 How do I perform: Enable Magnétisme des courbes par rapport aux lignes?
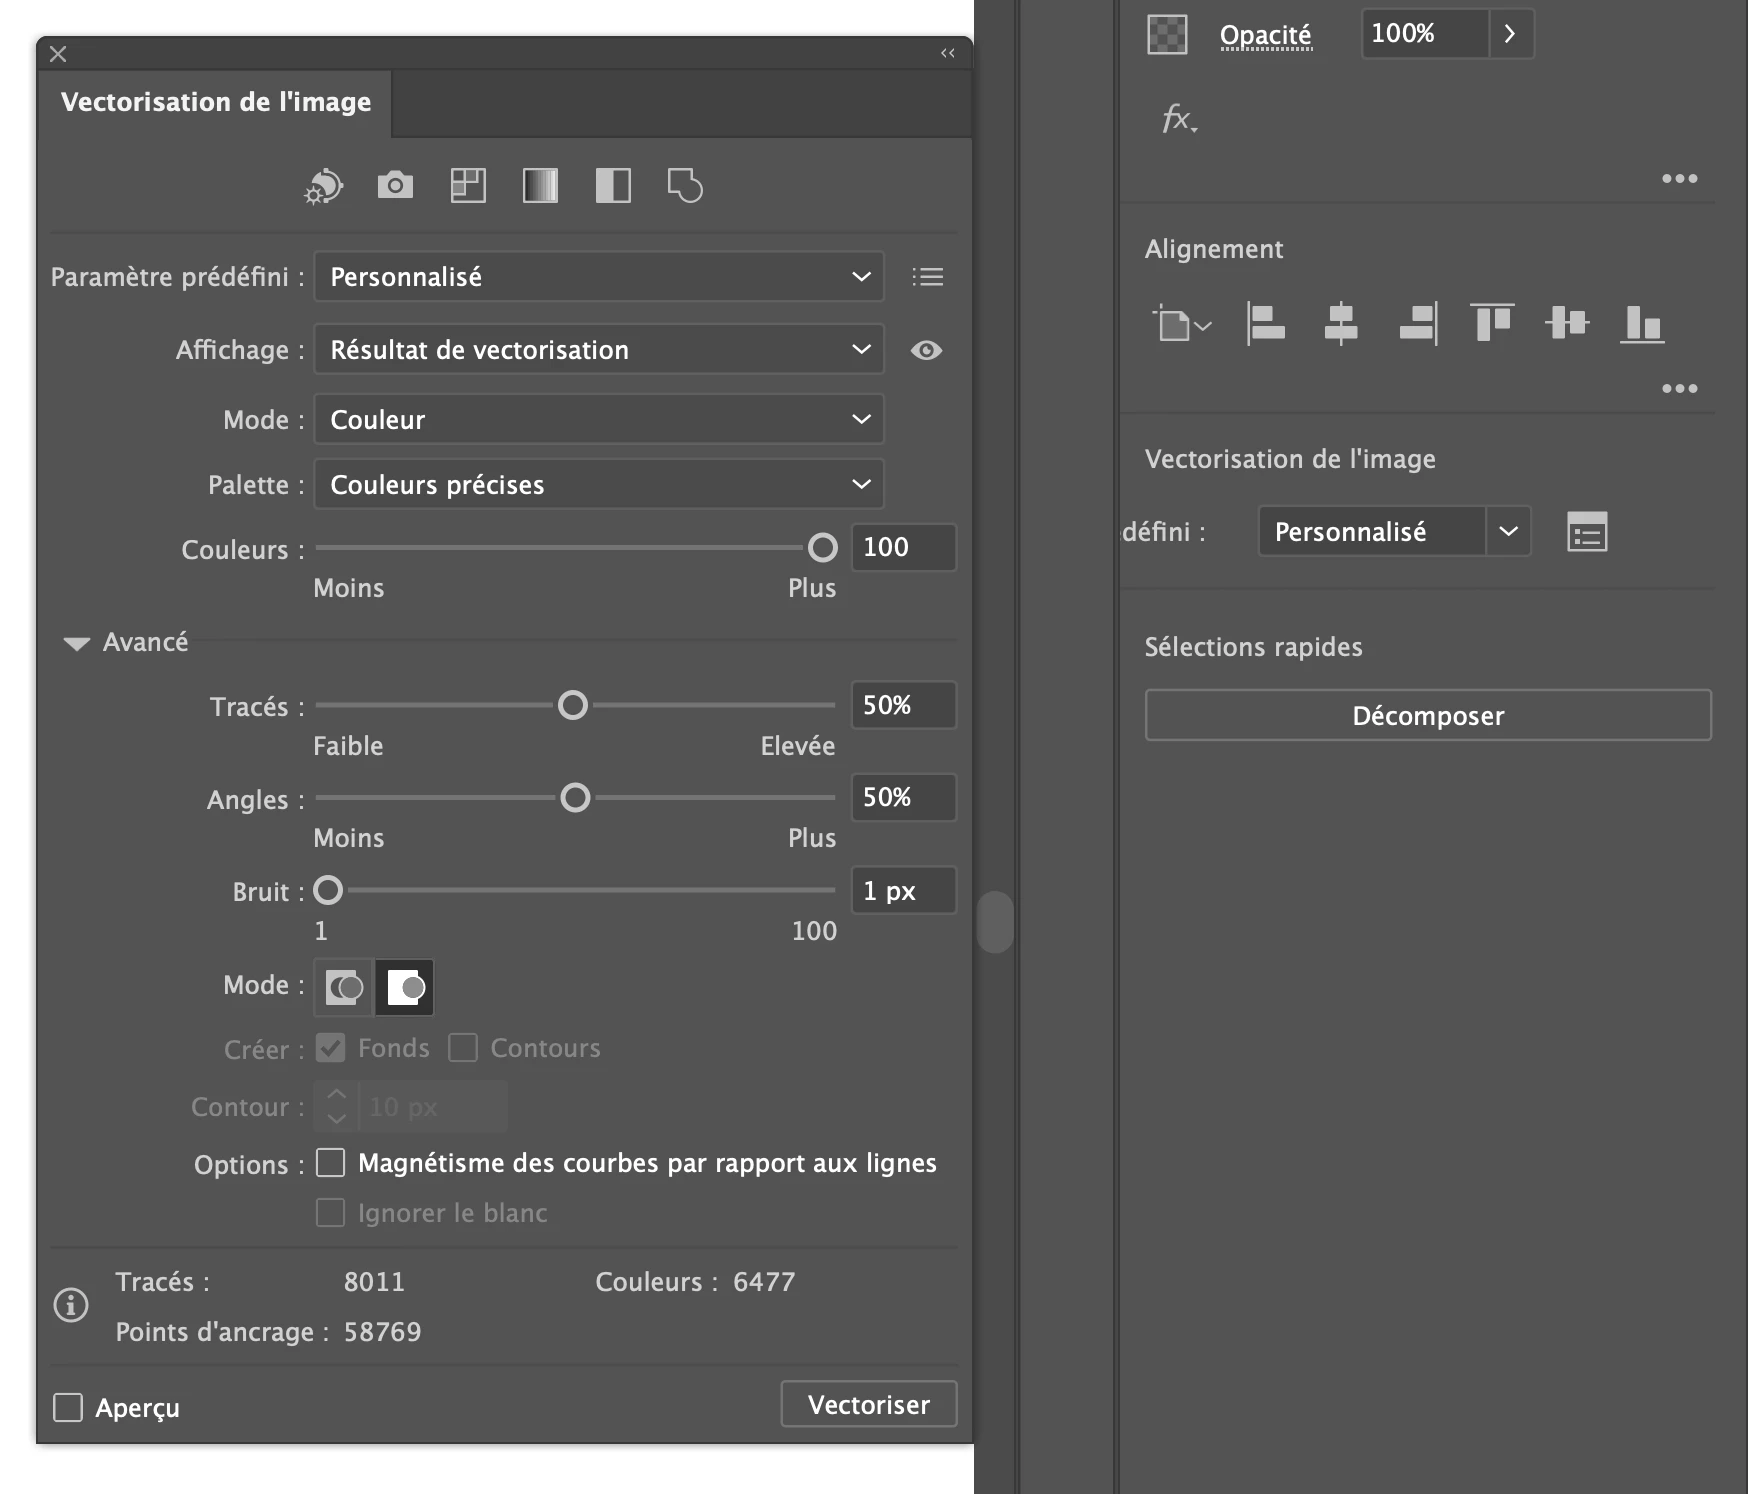pos(331,1163)
